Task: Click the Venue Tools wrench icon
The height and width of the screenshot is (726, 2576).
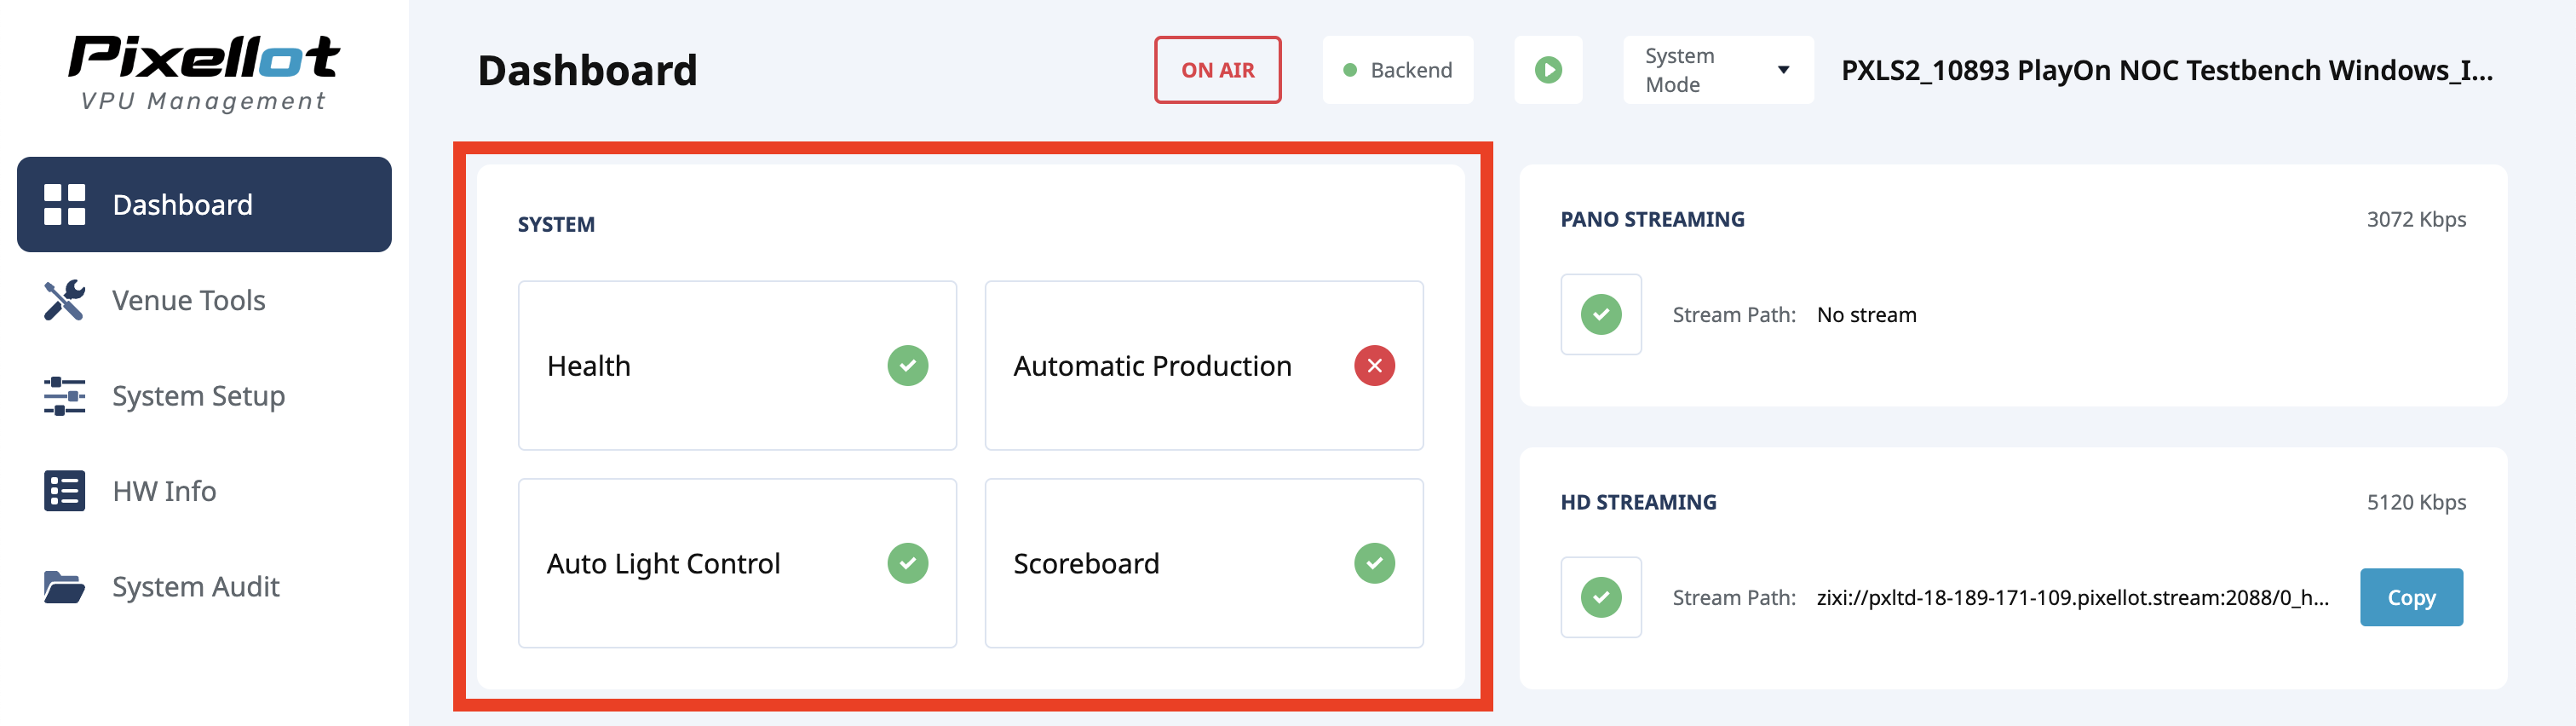Action: [x=64, y=300]
